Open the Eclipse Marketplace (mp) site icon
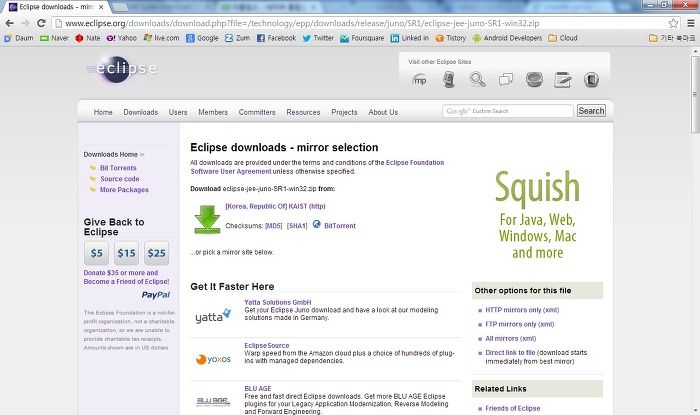This screenshot has height=415, width=700. pos(420,80)
